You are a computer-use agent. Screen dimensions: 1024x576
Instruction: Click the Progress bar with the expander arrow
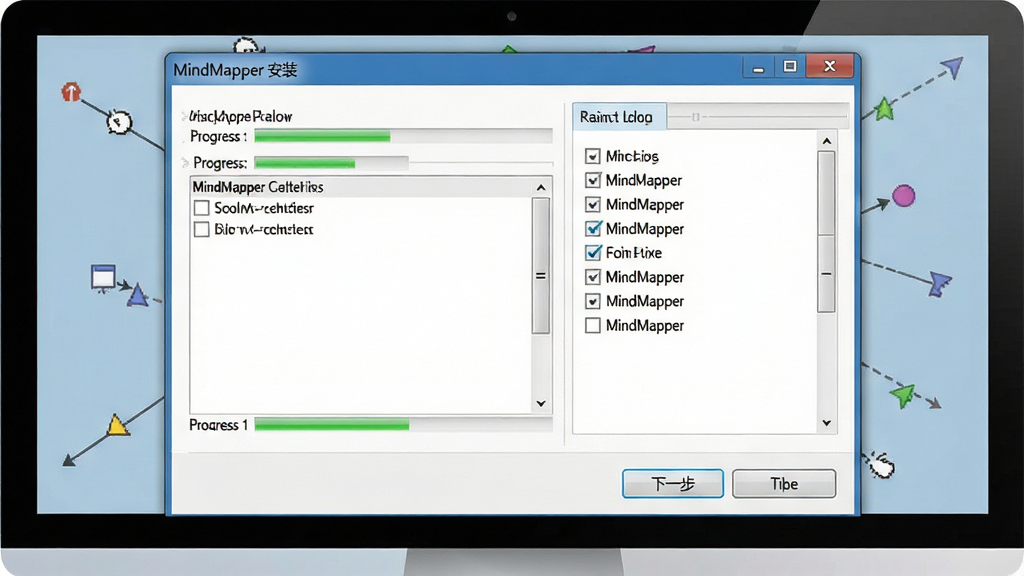(x=331, y=163)
